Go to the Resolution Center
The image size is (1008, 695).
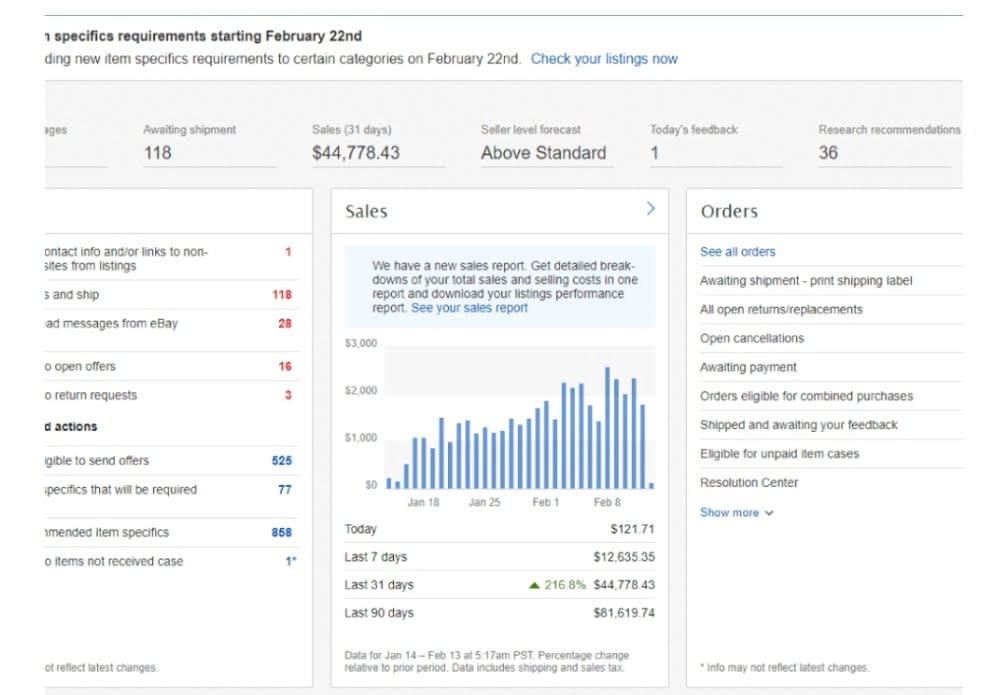[x=749, y=483]
